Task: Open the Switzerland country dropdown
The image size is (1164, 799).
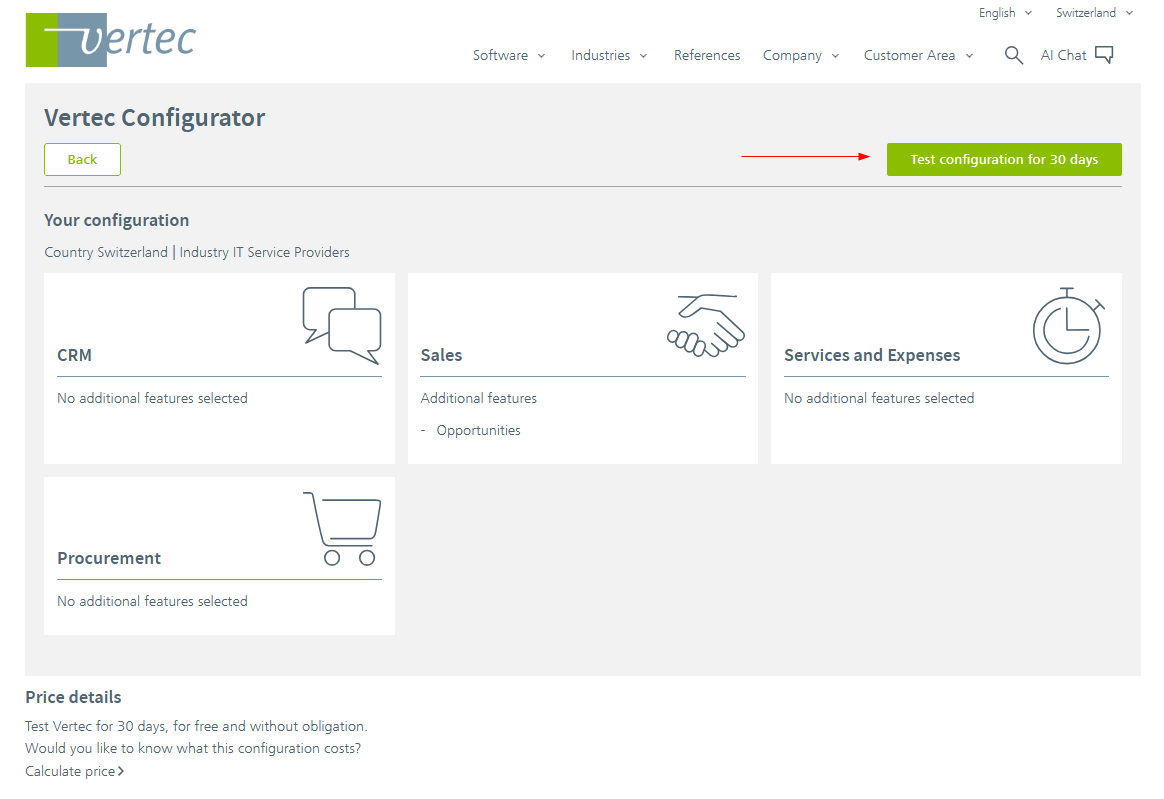Action: (1094, 13)
